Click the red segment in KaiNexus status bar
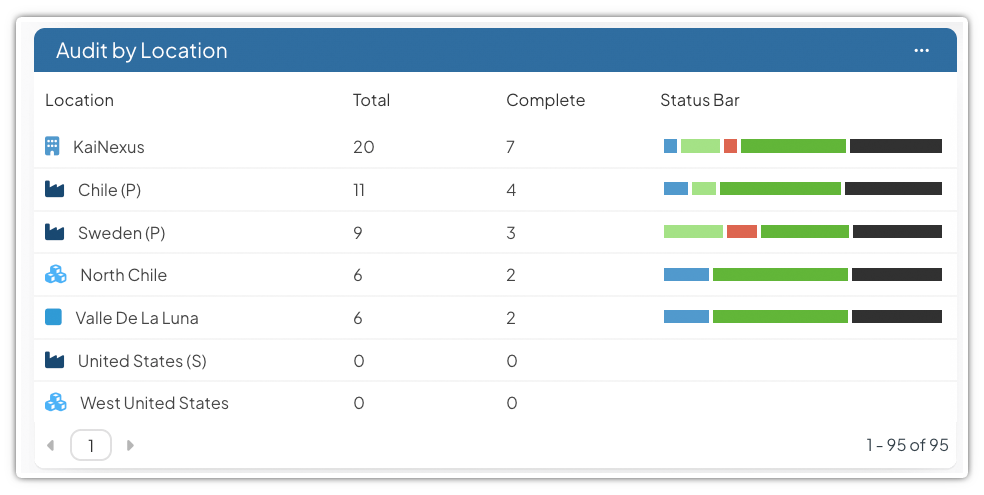The image size is (984, 495). [730, 146]
